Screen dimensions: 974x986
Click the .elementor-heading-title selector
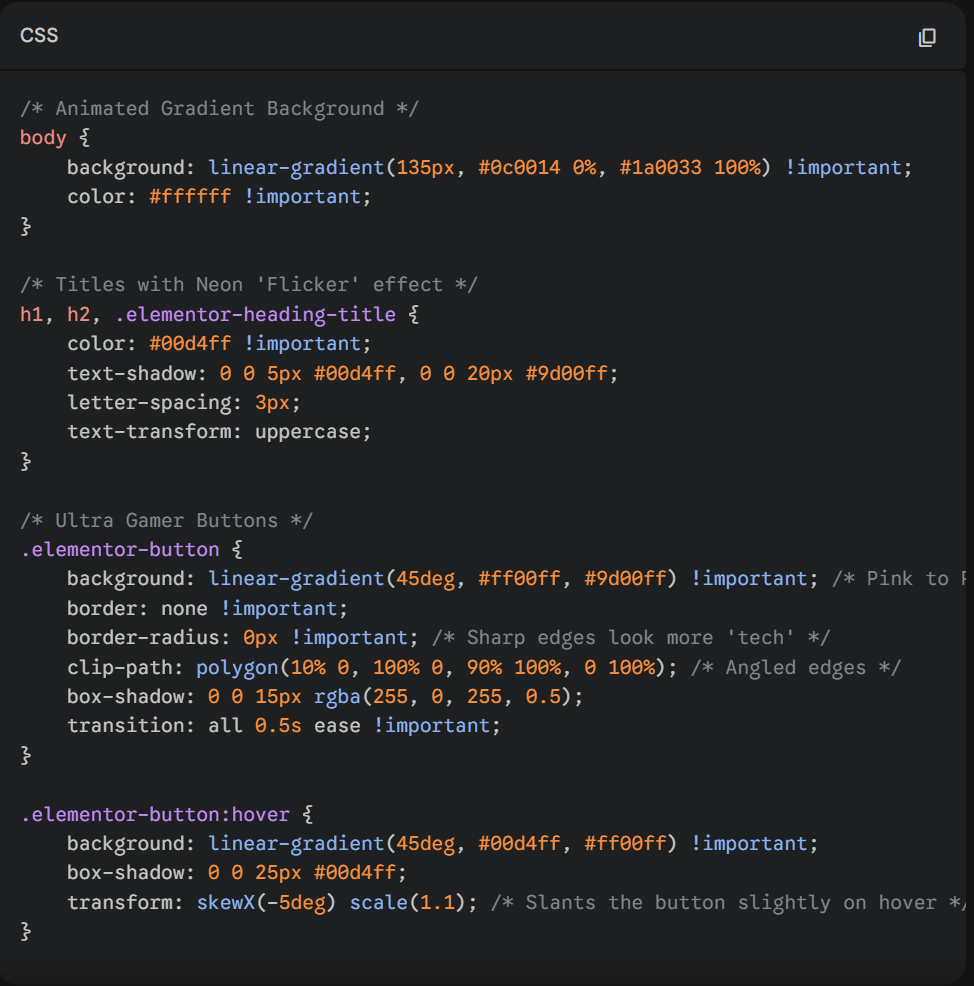pyautogui.click(x=255, y=314)
